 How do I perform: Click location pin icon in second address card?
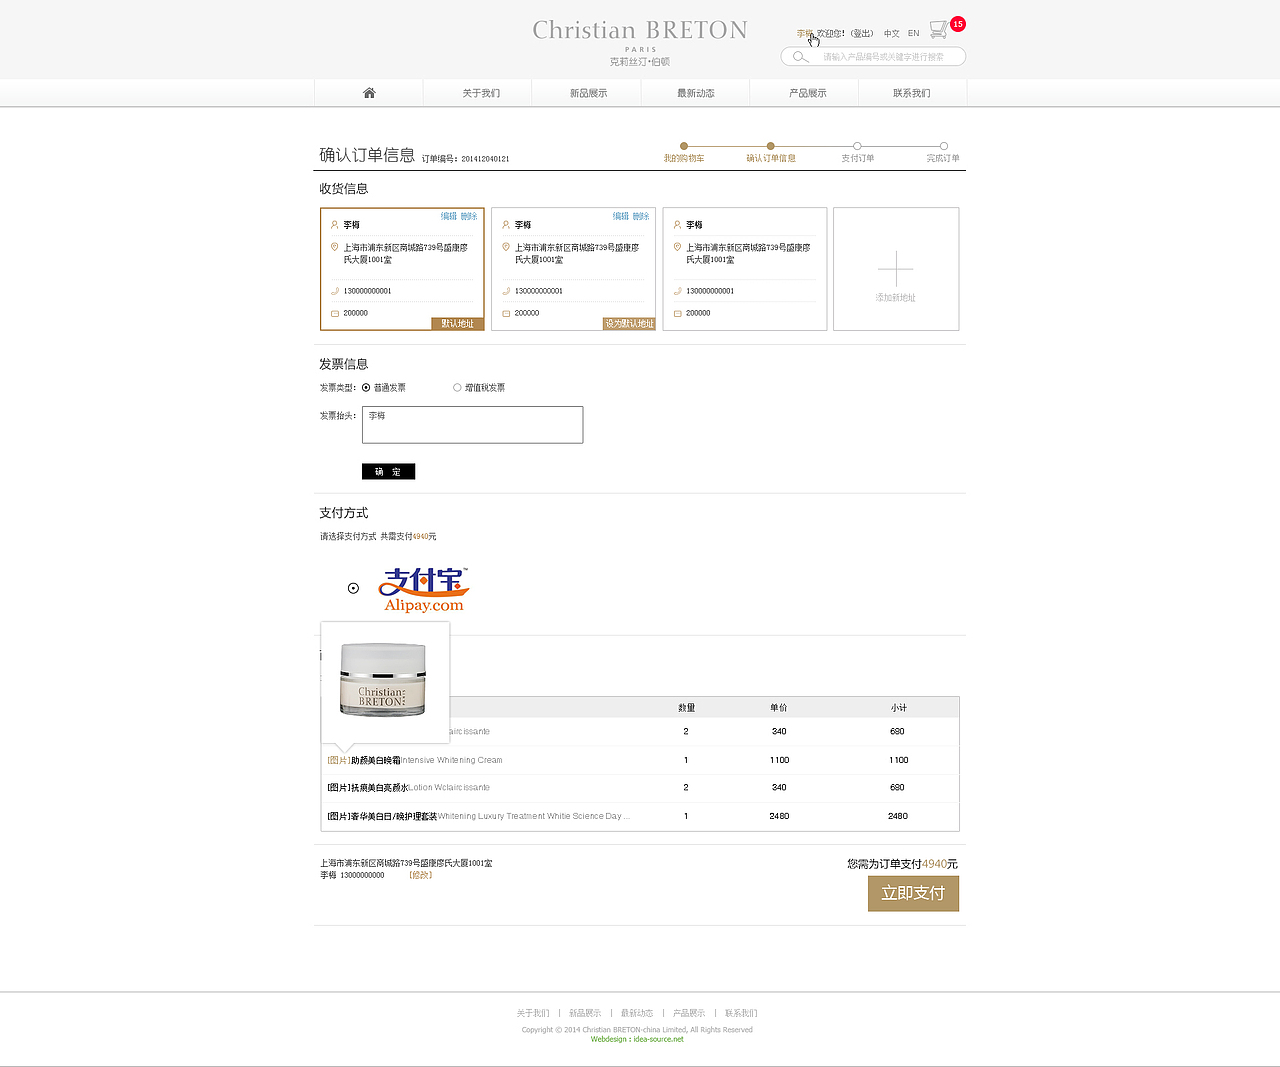[506, 247]
